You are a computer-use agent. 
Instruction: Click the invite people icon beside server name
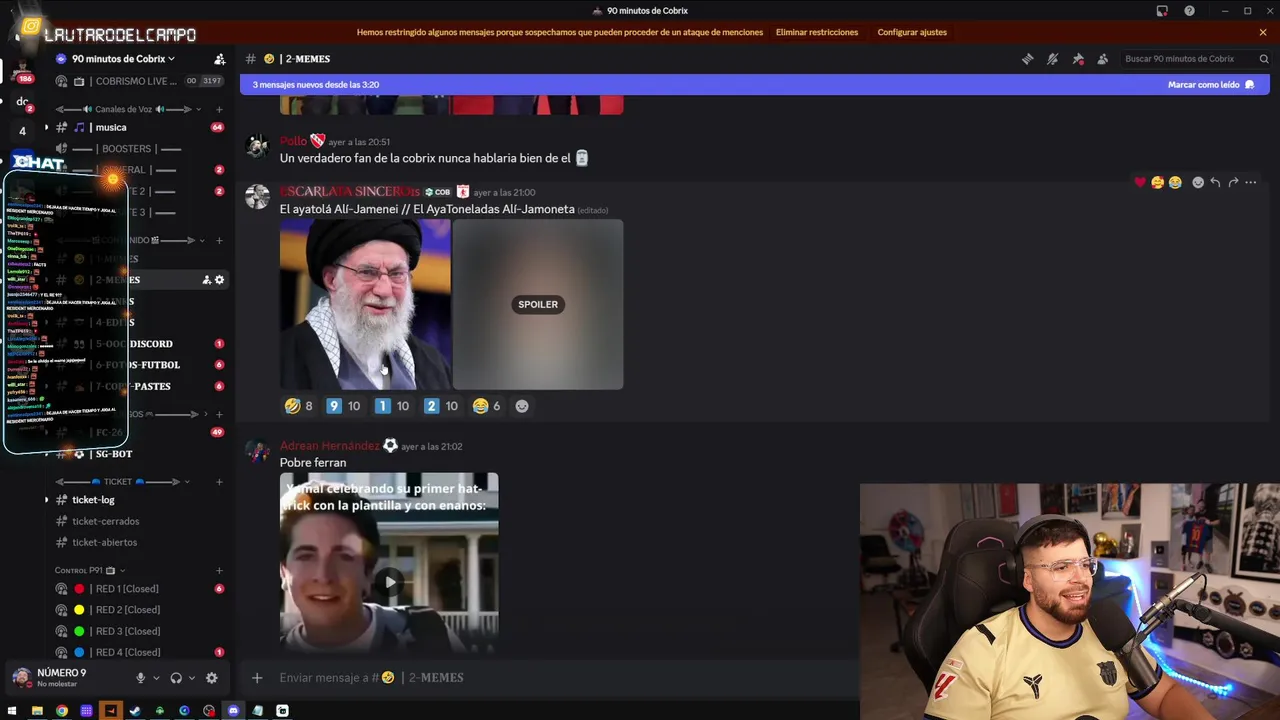220,59
